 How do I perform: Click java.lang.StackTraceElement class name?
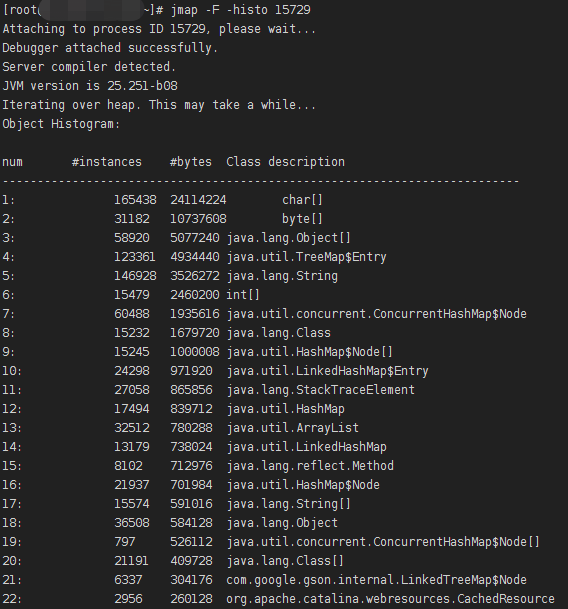(x=321, y=390)
